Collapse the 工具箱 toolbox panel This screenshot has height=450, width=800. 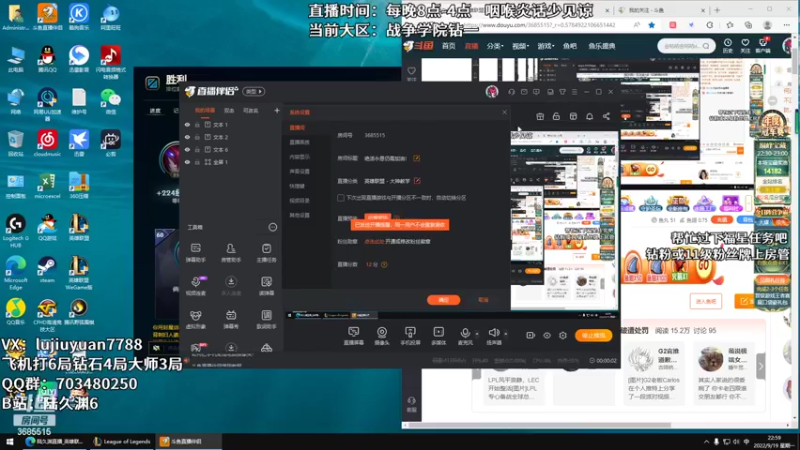pyautogui.click(x=272, y=227)
